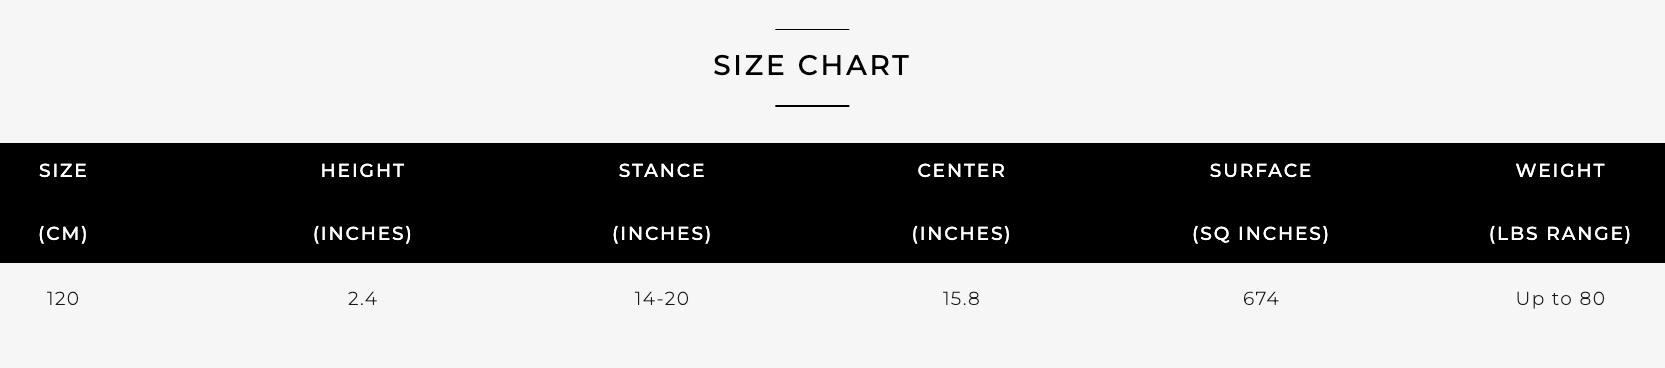Select the SIZE column header
Viewport: 1665px width, 368px height.
pyautogui.click(x=63, y=171)
